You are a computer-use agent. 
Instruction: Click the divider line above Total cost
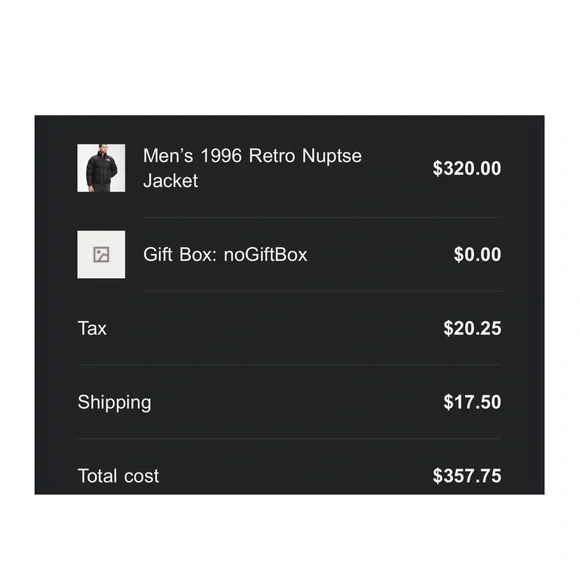[289, 439]
